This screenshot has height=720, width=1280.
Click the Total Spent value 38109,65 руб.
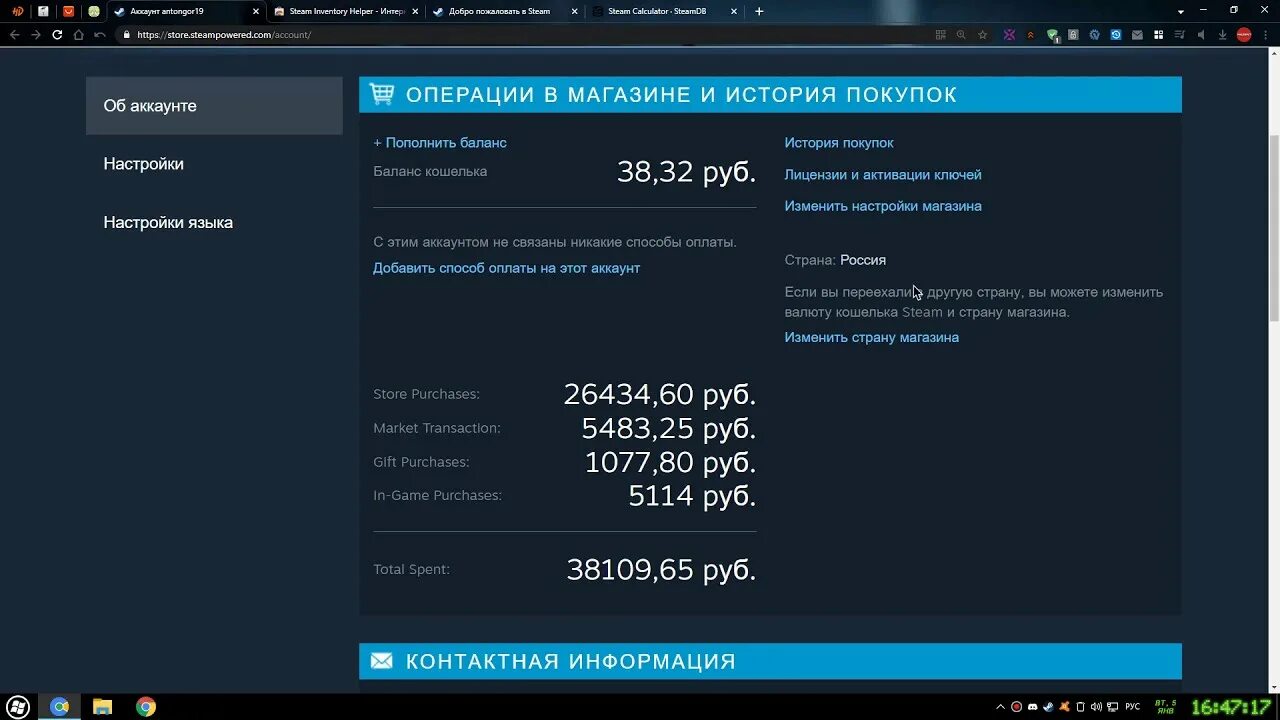661,570
